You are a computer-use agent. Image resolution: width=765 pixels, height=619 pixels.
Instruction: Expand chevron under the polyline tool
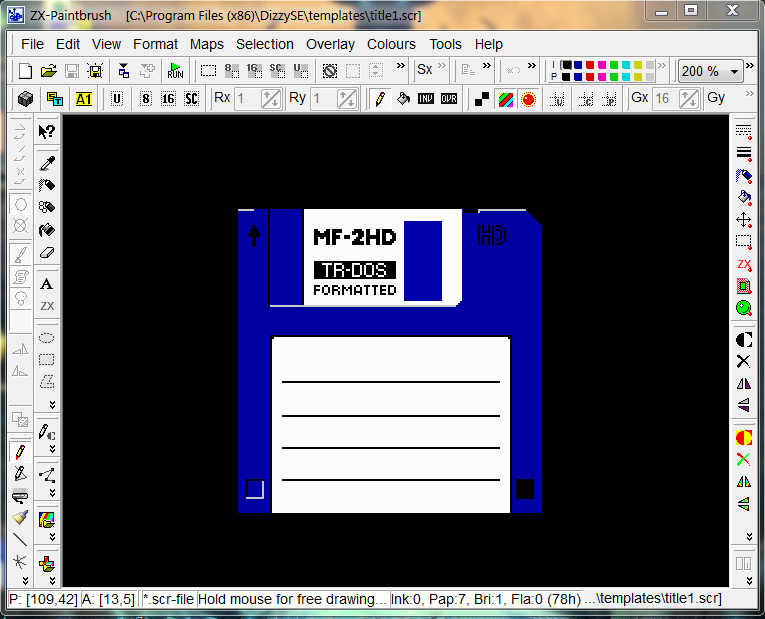tap(52, 493)
